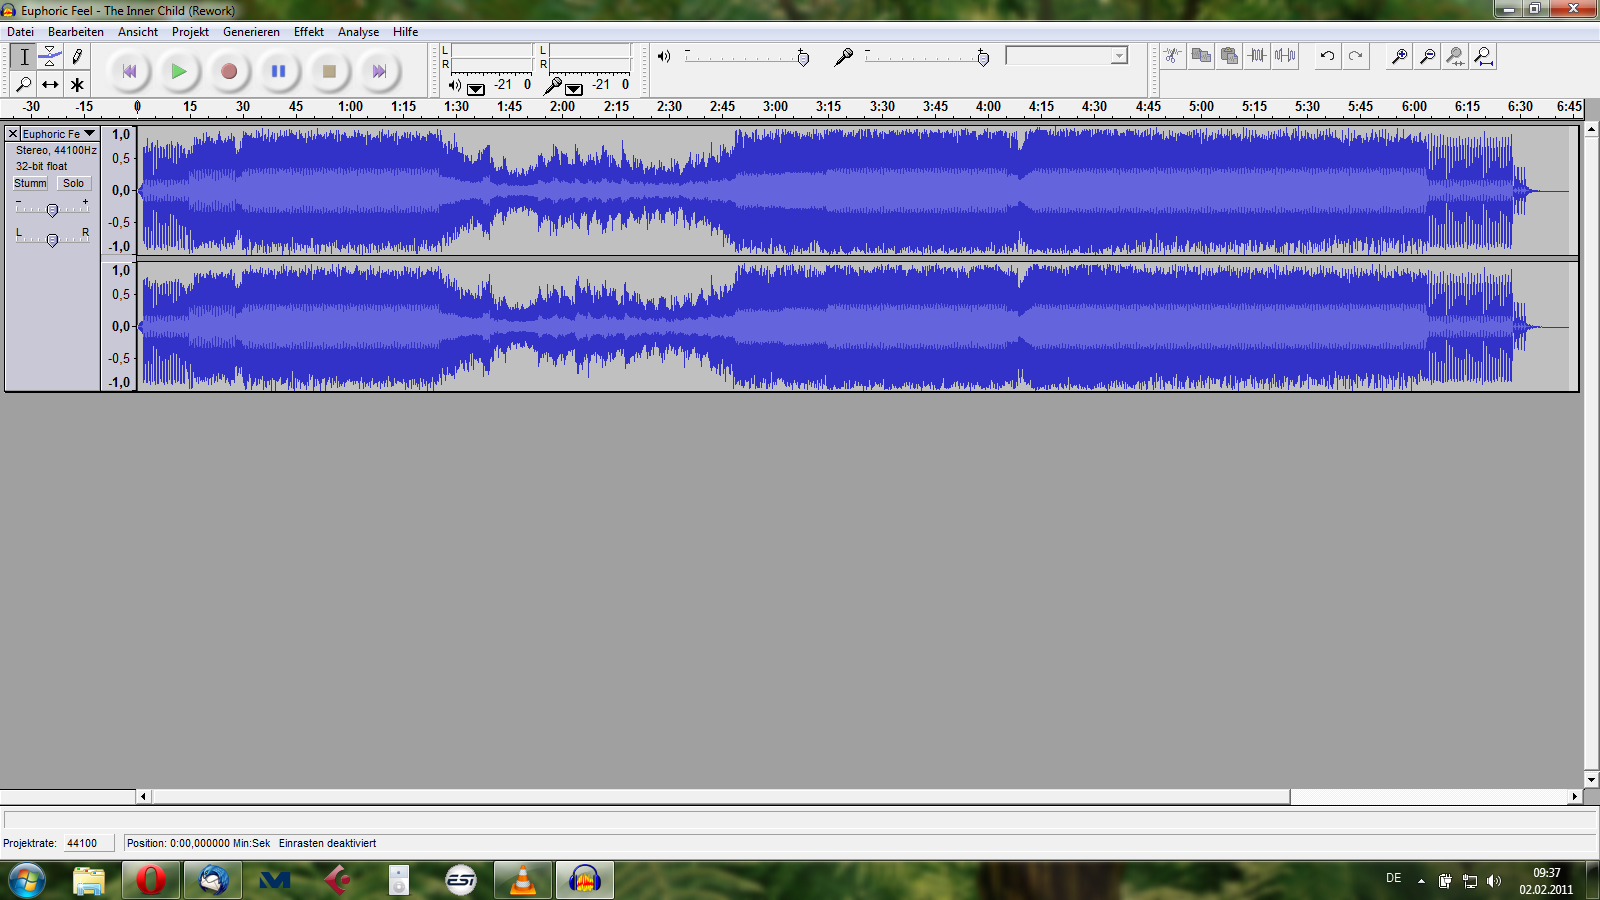Trim audio outside the selection
This screenshot has height=900, width=1600.
click(1257, 56)
